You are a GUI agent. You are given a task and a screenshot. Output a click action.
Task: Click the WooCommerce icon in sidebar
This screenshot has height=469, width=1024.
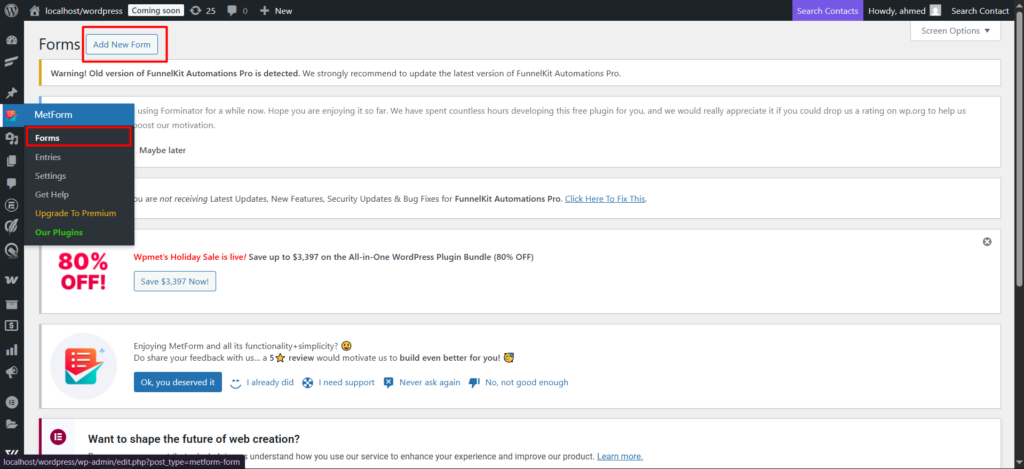tap(12, 279)
